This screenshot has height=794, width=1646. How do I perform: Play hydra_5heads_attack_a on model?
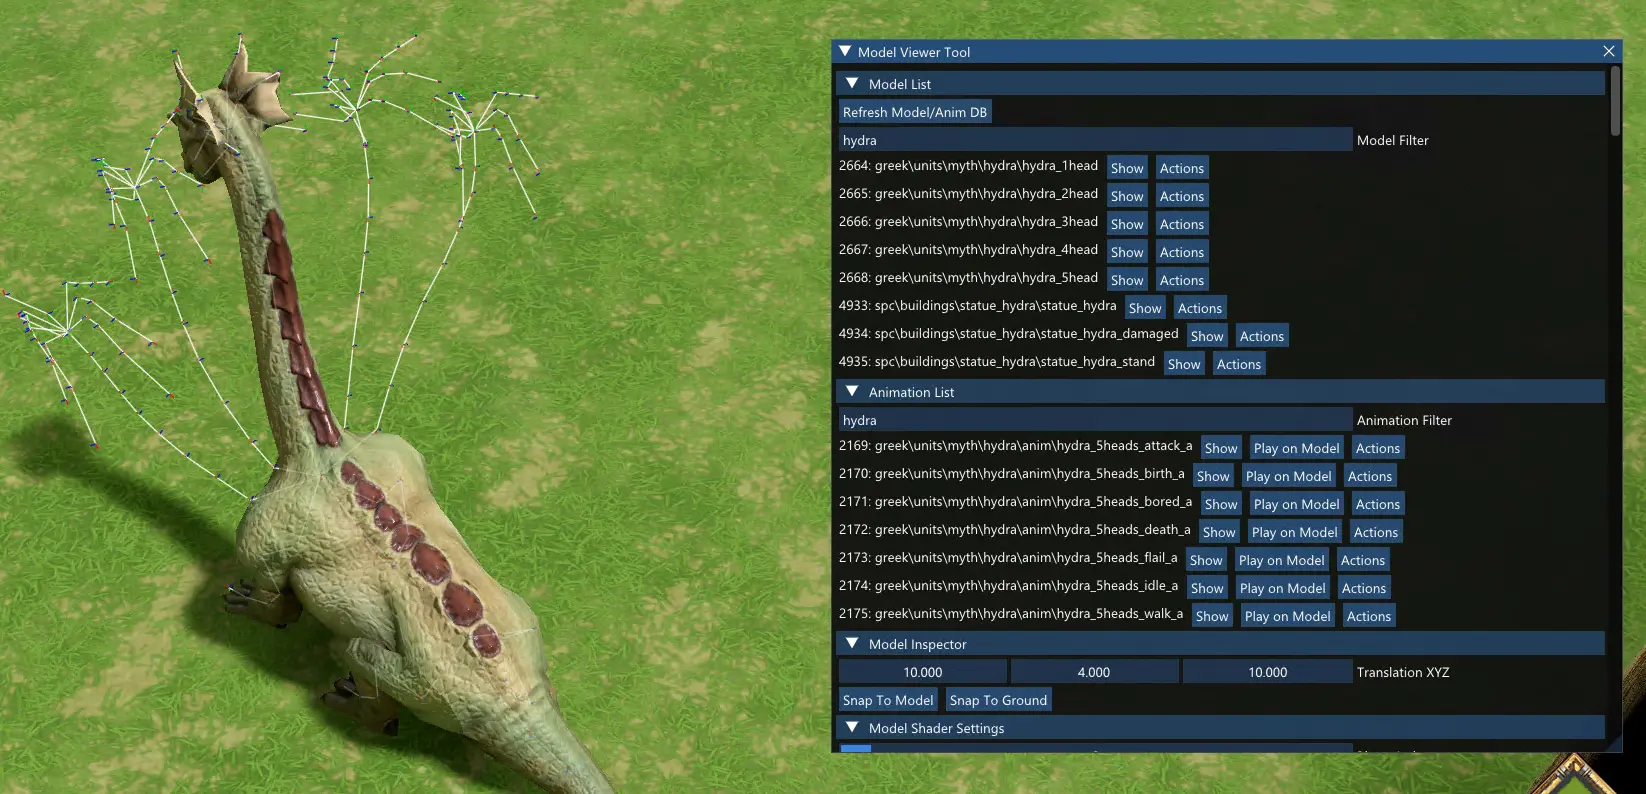tap(1297, 448)
